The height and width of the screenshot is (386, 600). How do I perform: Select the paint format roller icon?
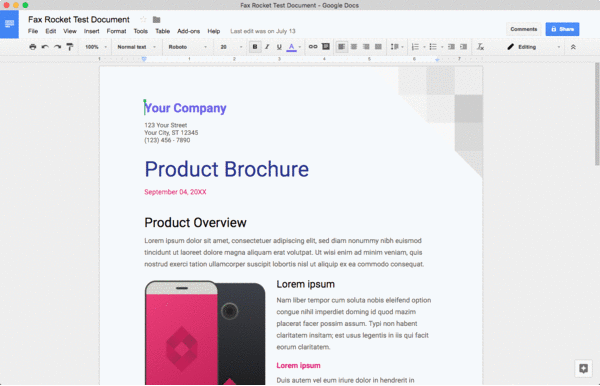tap(70, 47)
